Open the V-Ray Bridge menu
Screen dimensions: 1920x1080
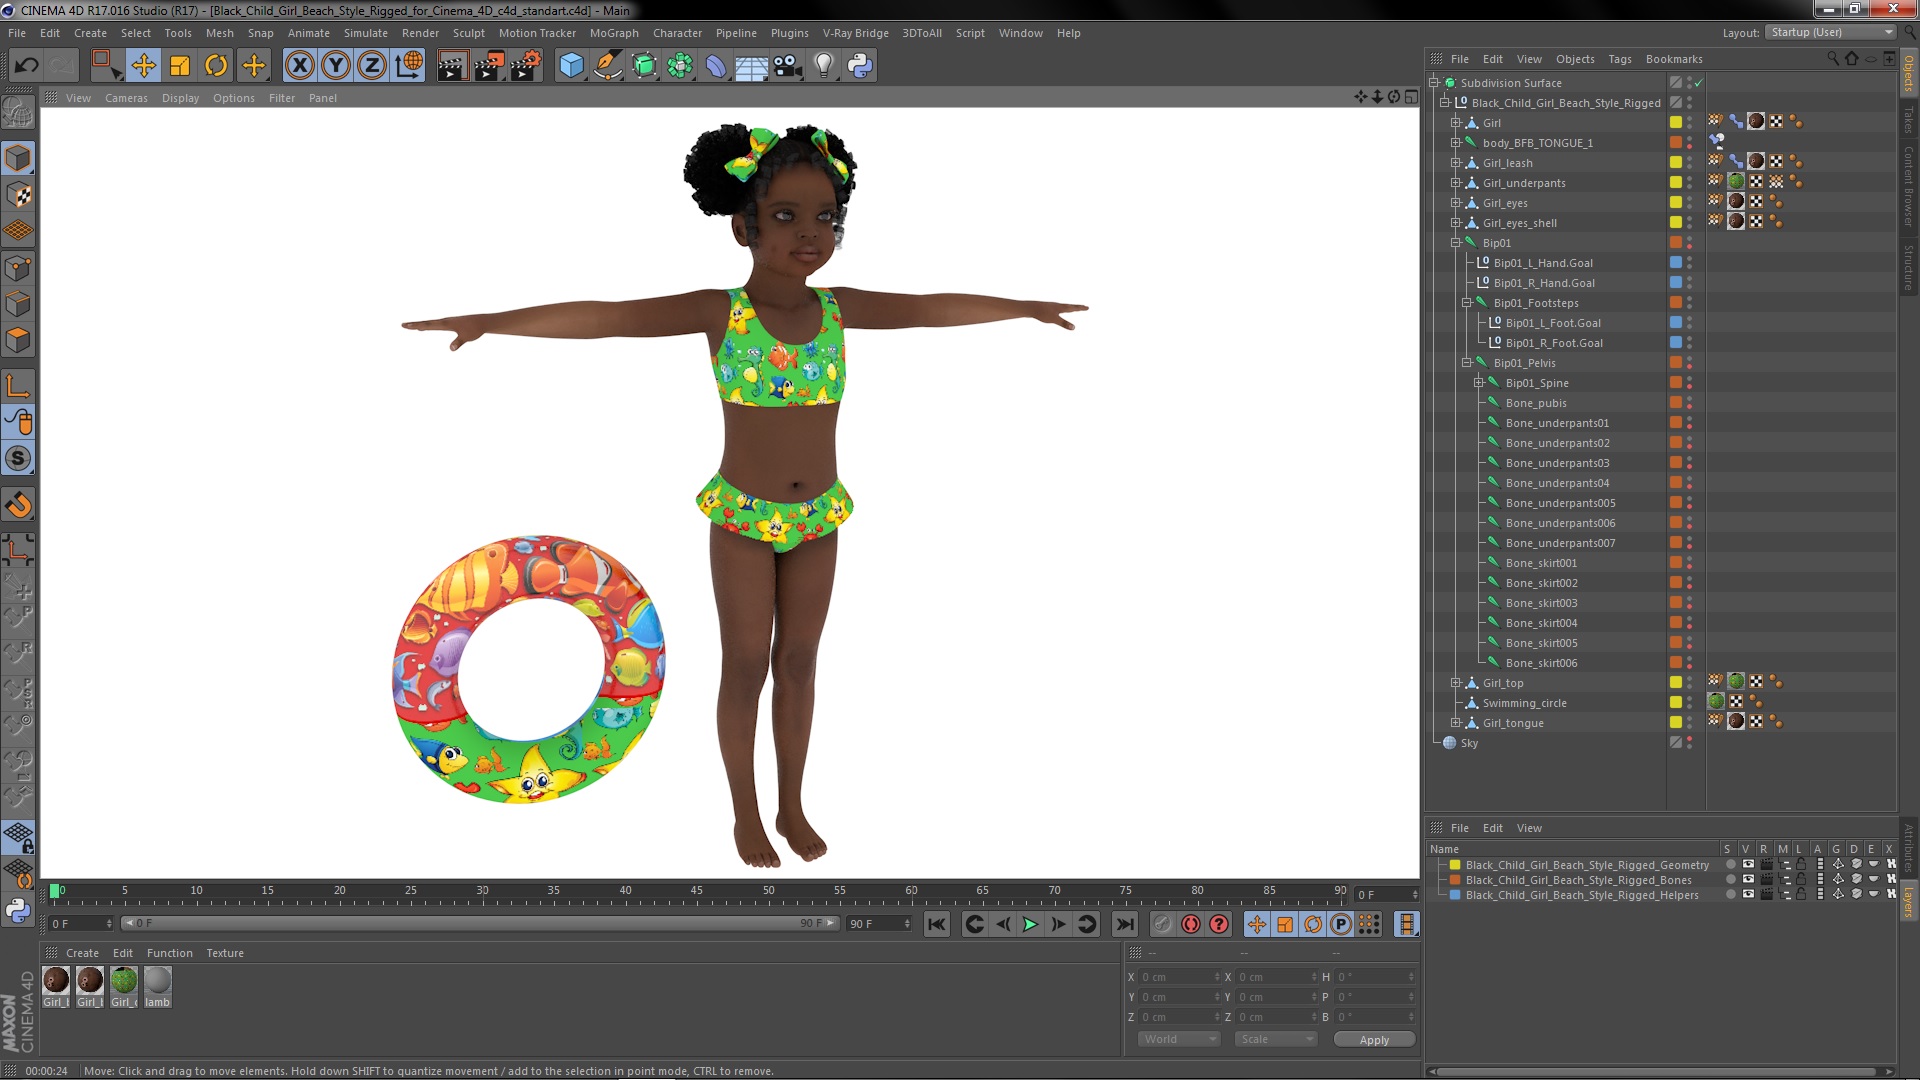tap(855, 33)
